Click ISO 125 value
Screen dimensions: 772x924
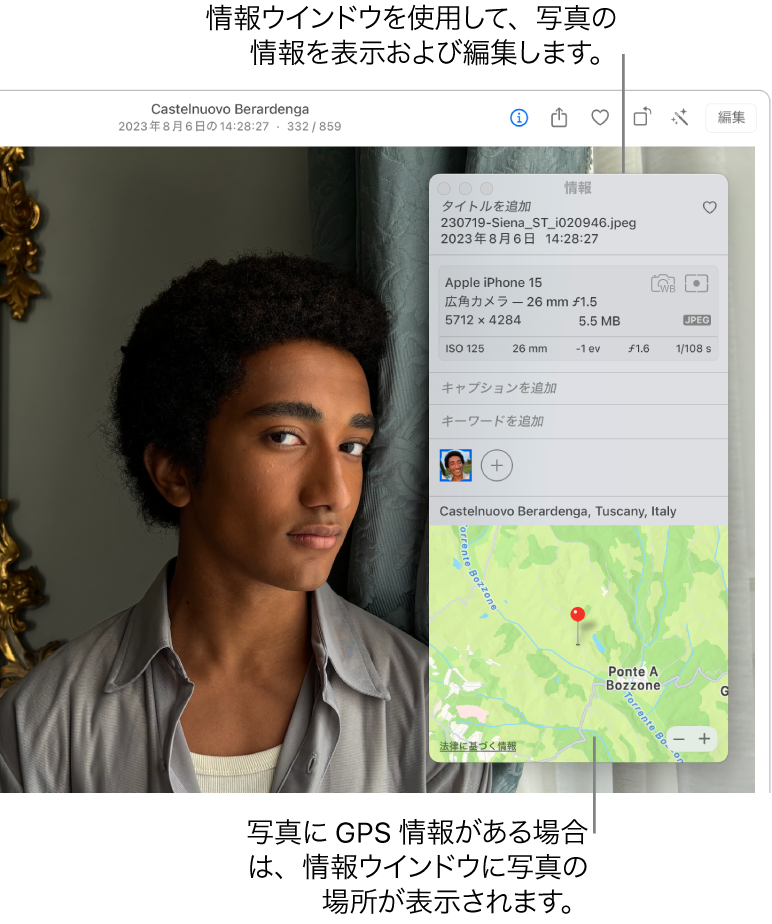pos(464,348)
